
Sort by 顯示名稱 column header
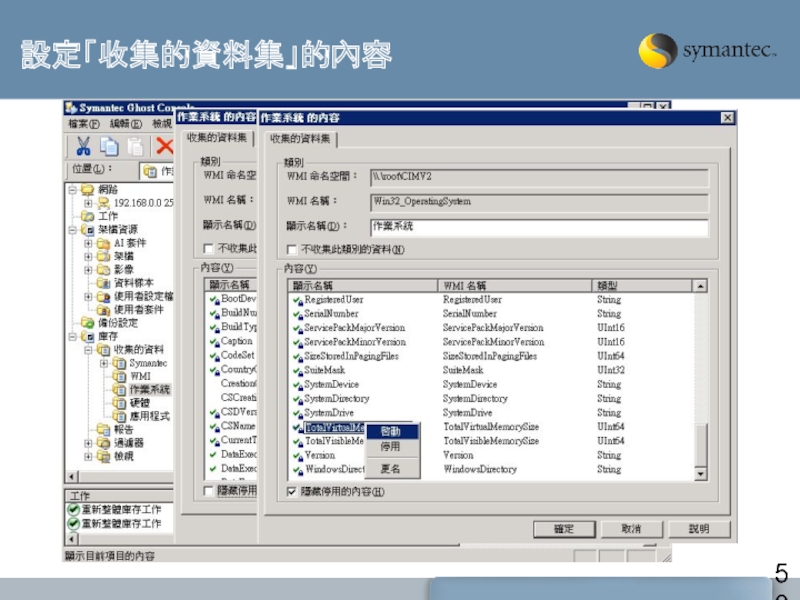363,286
